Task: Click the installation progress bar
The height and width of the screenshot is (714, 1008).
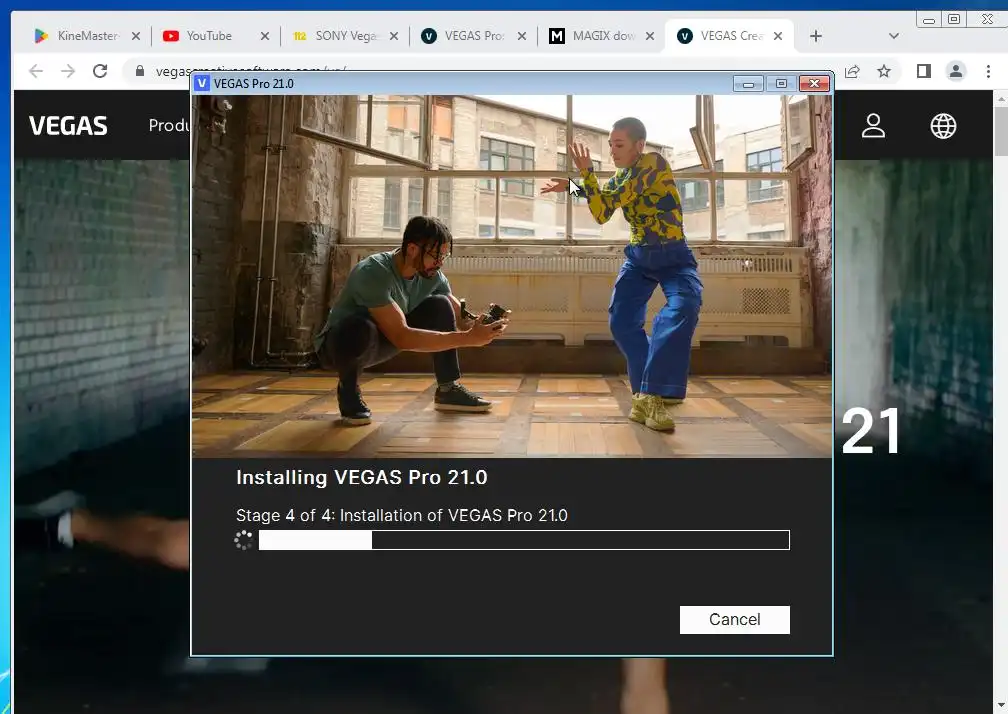Action: (x=524, y=540)
